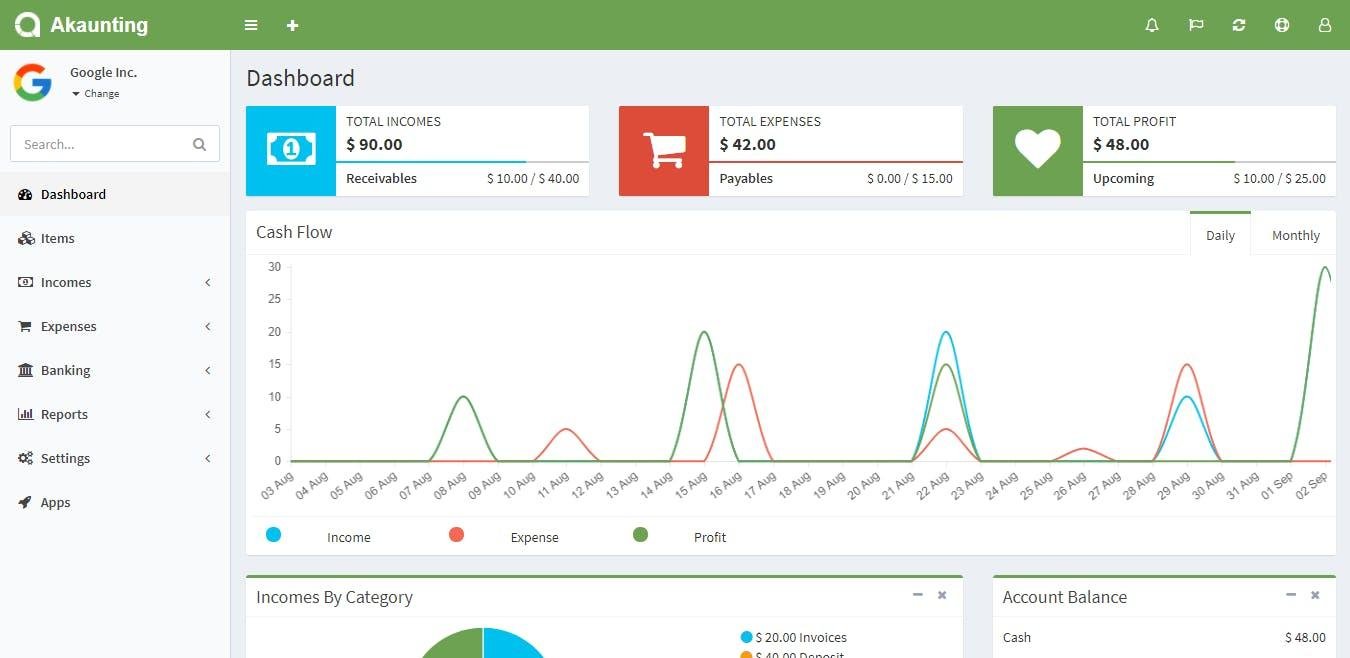
Task: Open the Apps section
Action: tap(55, 502)
